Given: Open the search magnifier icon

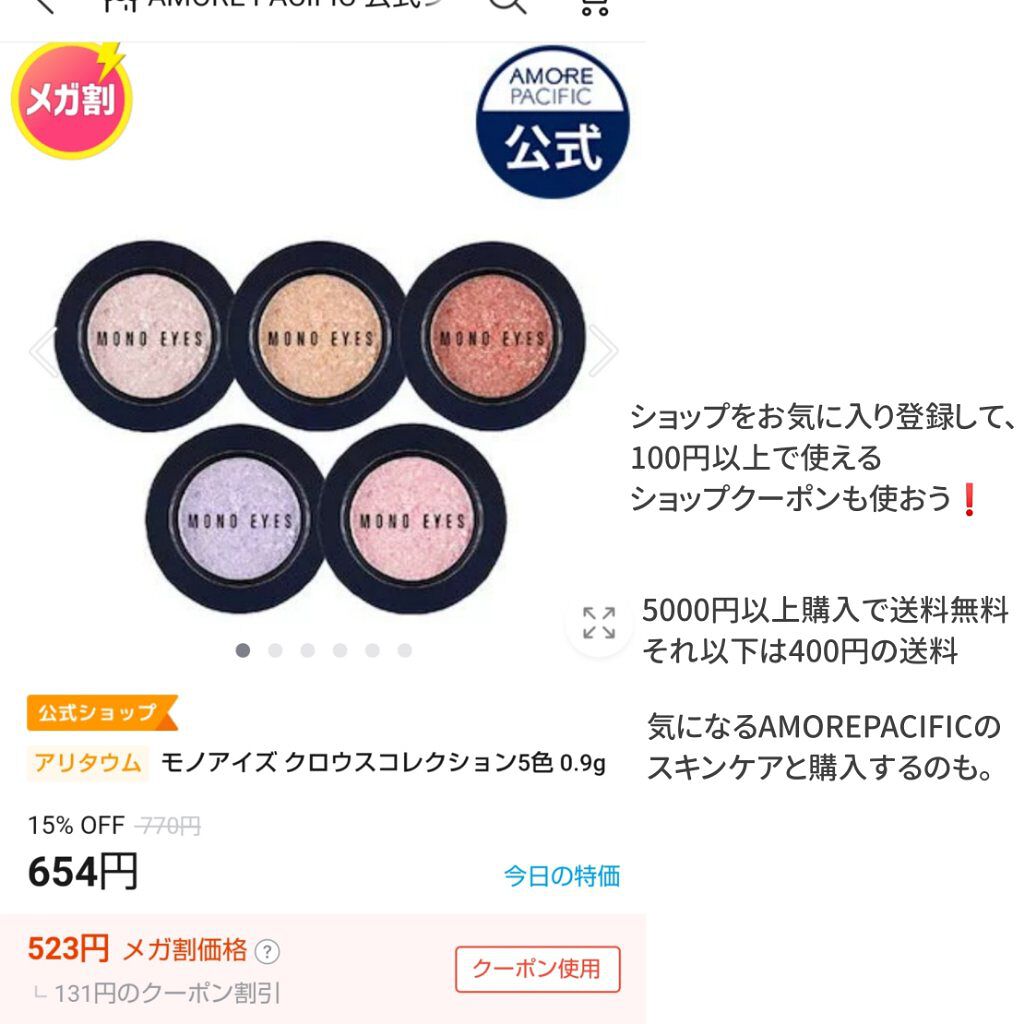Looking at the screenshot, I should [x=507, y=5].
